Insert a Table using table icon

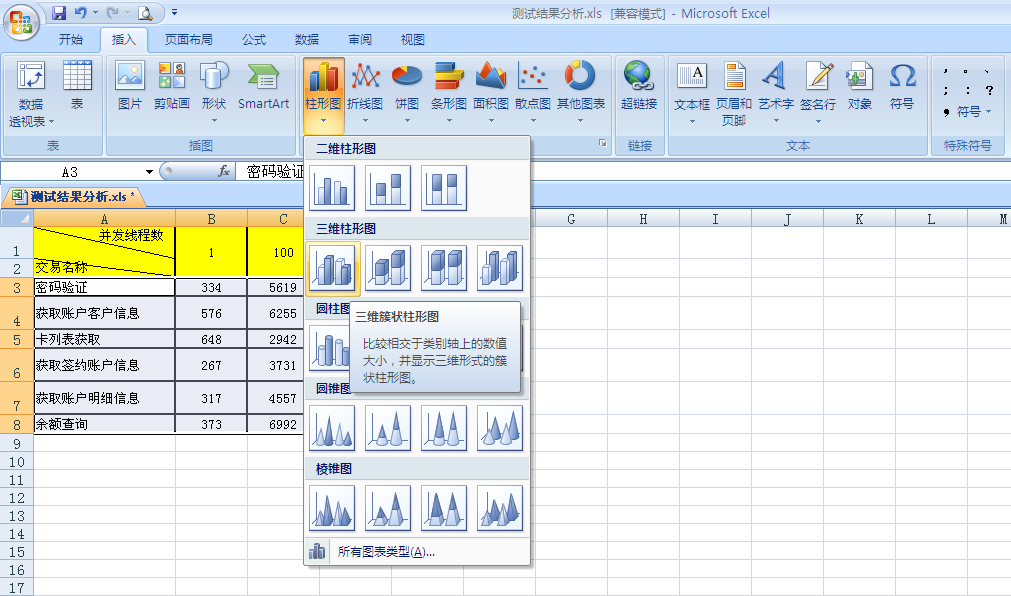[77, 78]
